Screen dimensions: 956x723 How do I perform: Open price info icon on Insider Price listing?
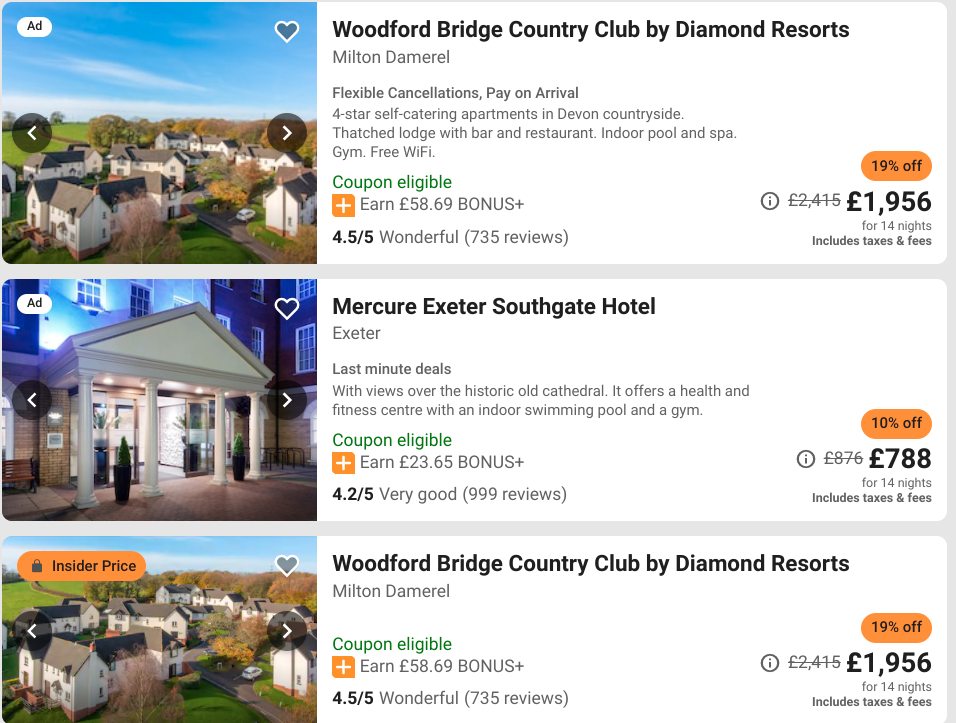pos(769,663)
